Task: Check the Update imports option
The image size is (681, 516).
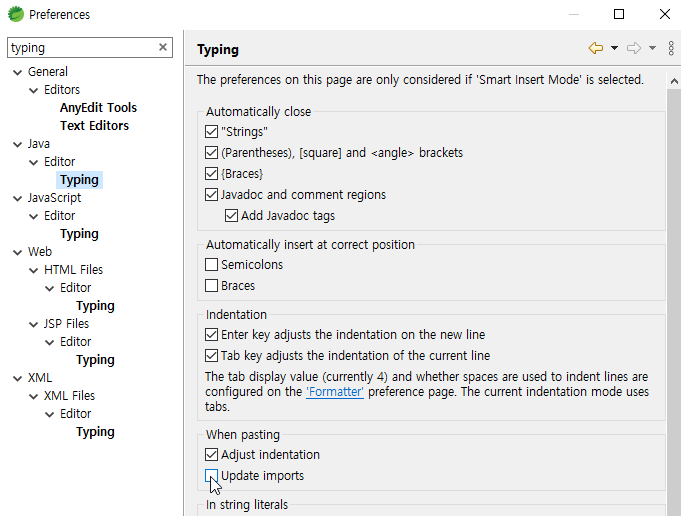Action: click(212, 476)
